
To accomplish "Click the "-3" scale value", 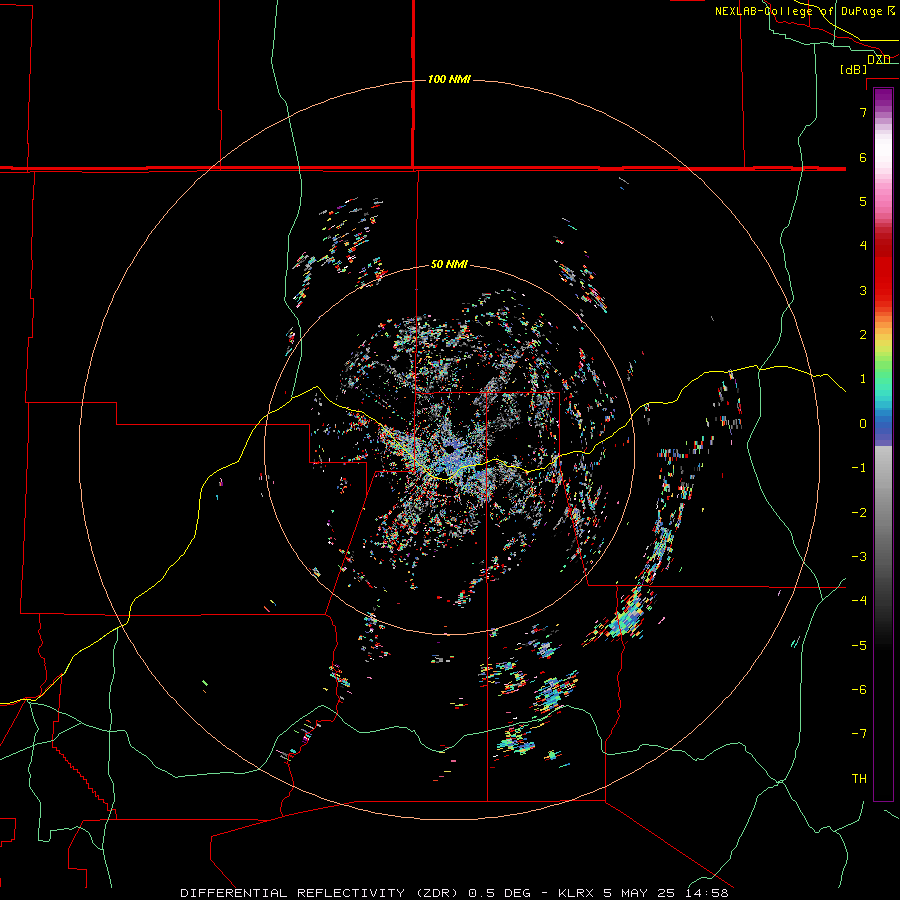I will pyautogui.click(x=859, y=557).
